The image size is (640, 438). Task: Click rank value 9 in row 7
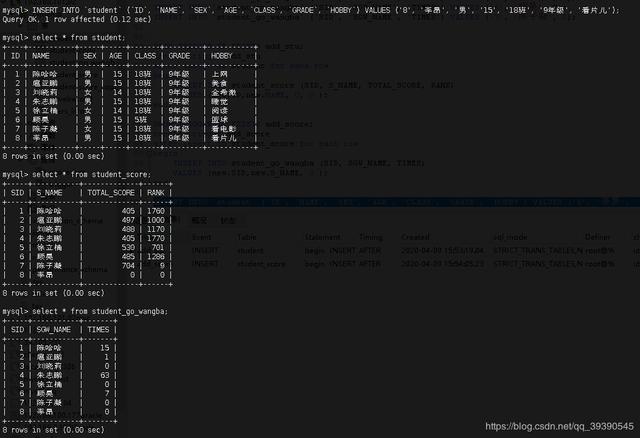click(x=162, y=266)
